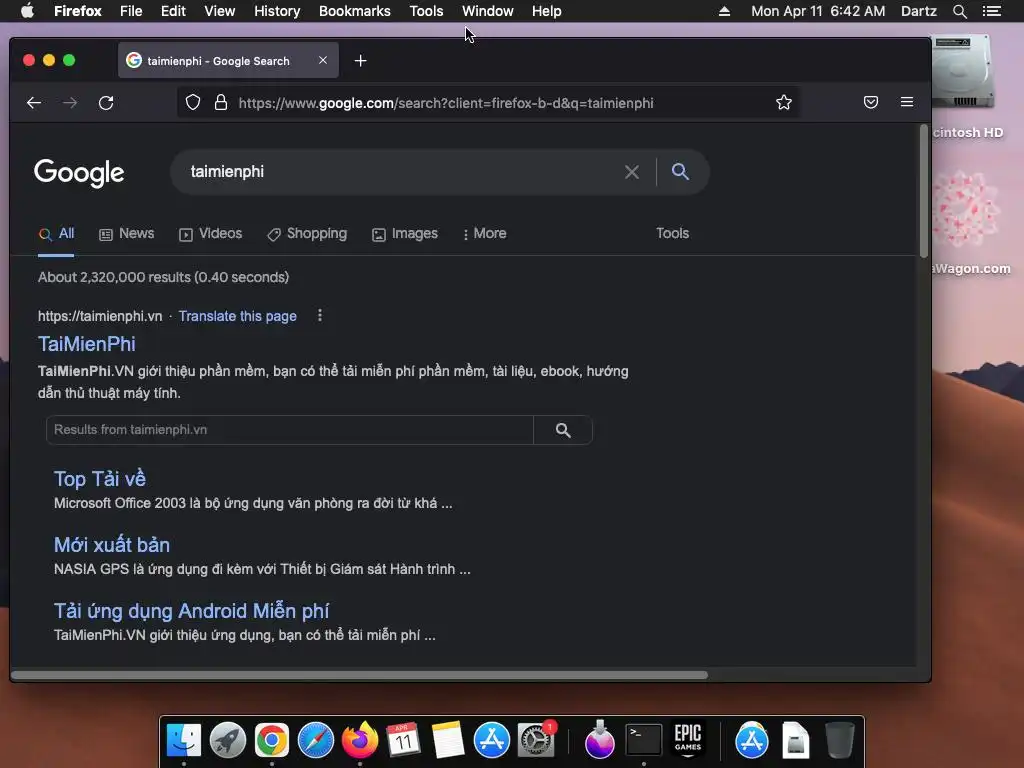Image resolution: width=1024 pixels, height=768 pixels.
Task: Search within taimienphi.vn results magnifier
Action: [x=563, y=430]
